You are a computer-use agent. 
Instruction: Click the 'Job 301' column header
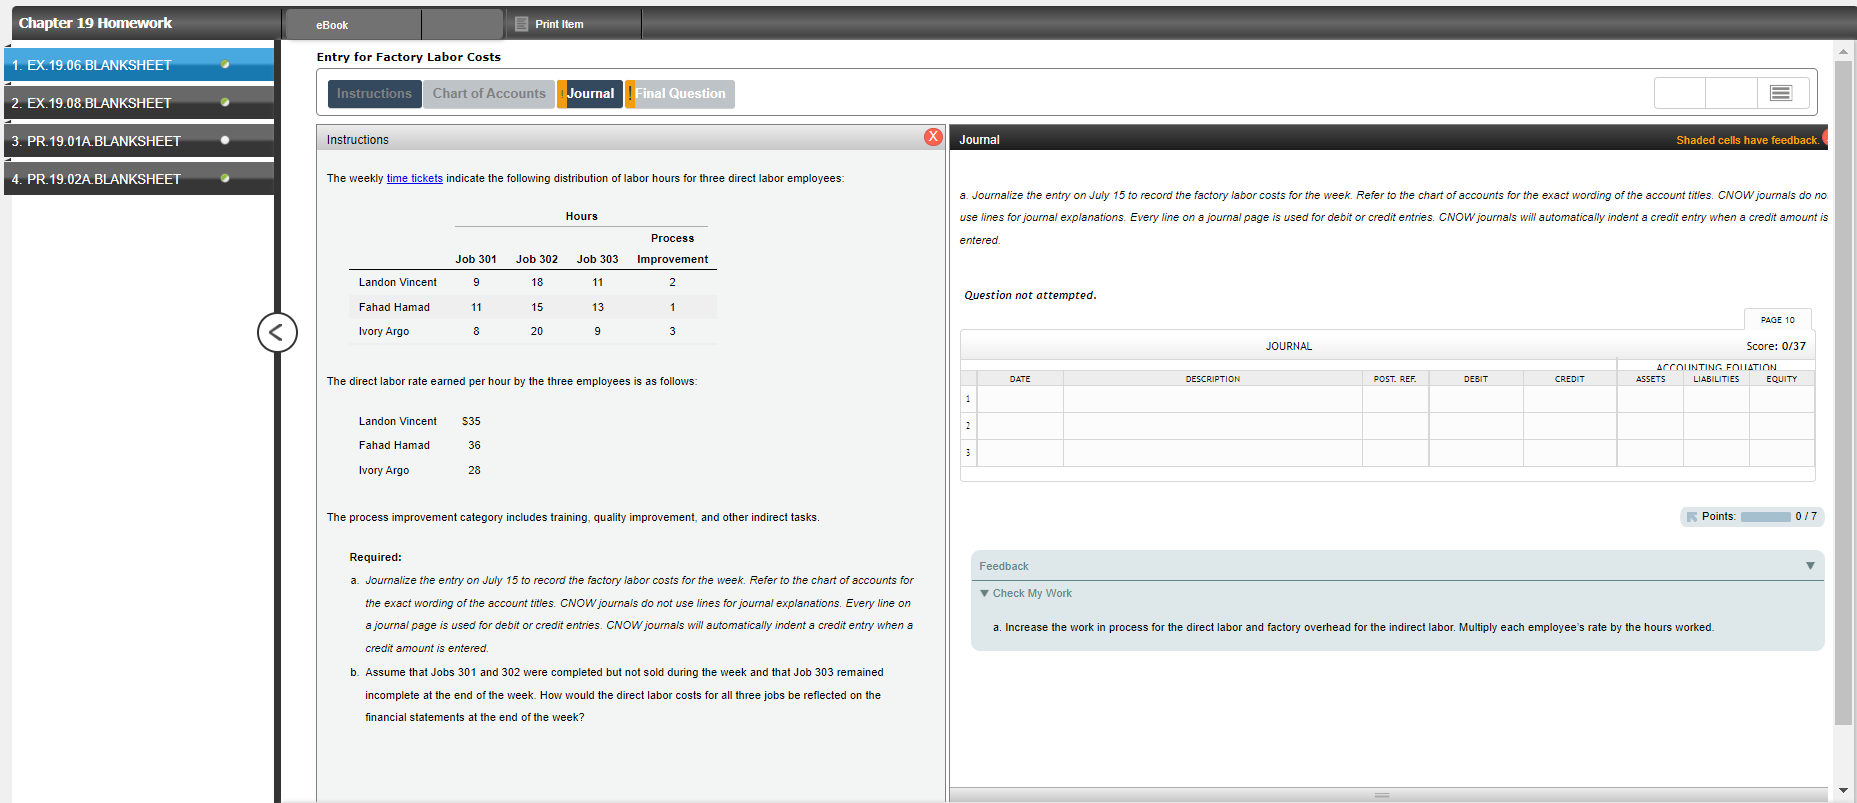pos(476,259)
